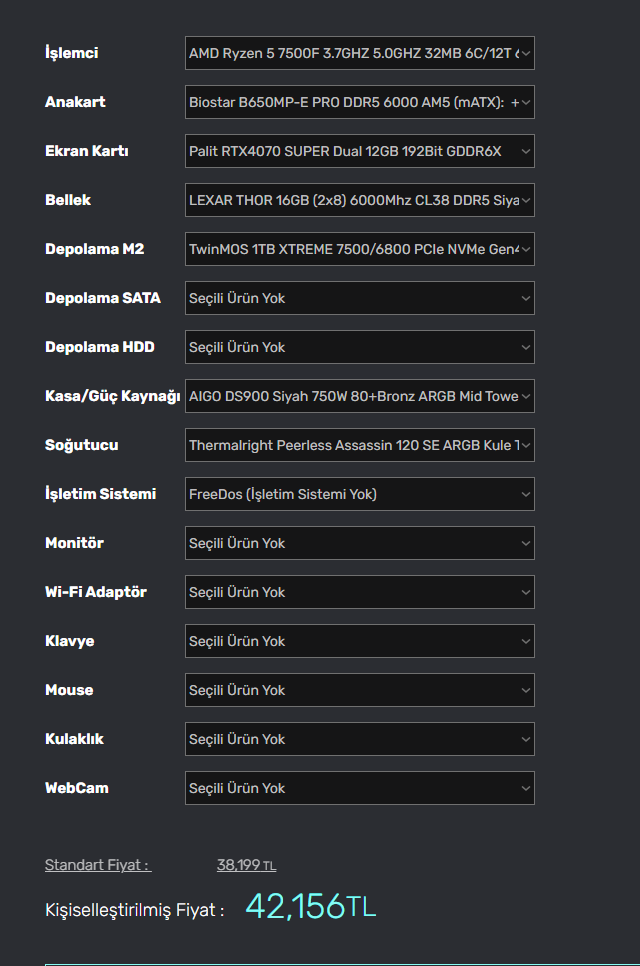Click the Bellek dropdown chevron arrow
The width and height of the screenshot is (640, 966).
coord(526,200)
